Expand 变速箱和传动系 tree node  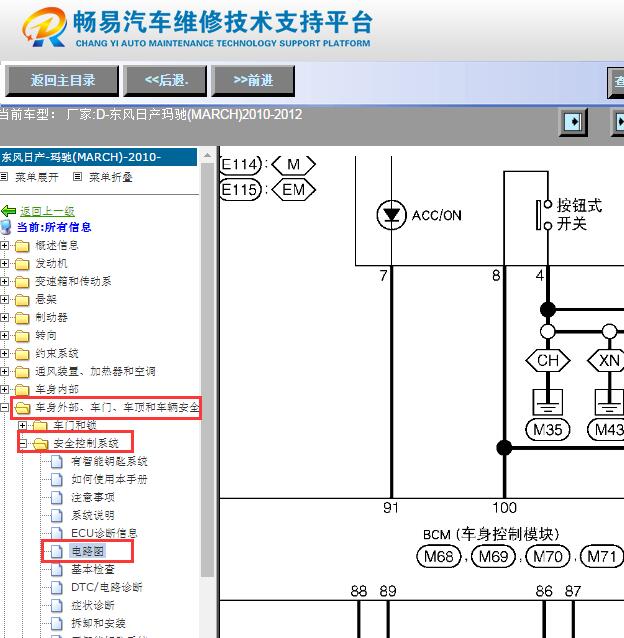[x=4, y=281]
